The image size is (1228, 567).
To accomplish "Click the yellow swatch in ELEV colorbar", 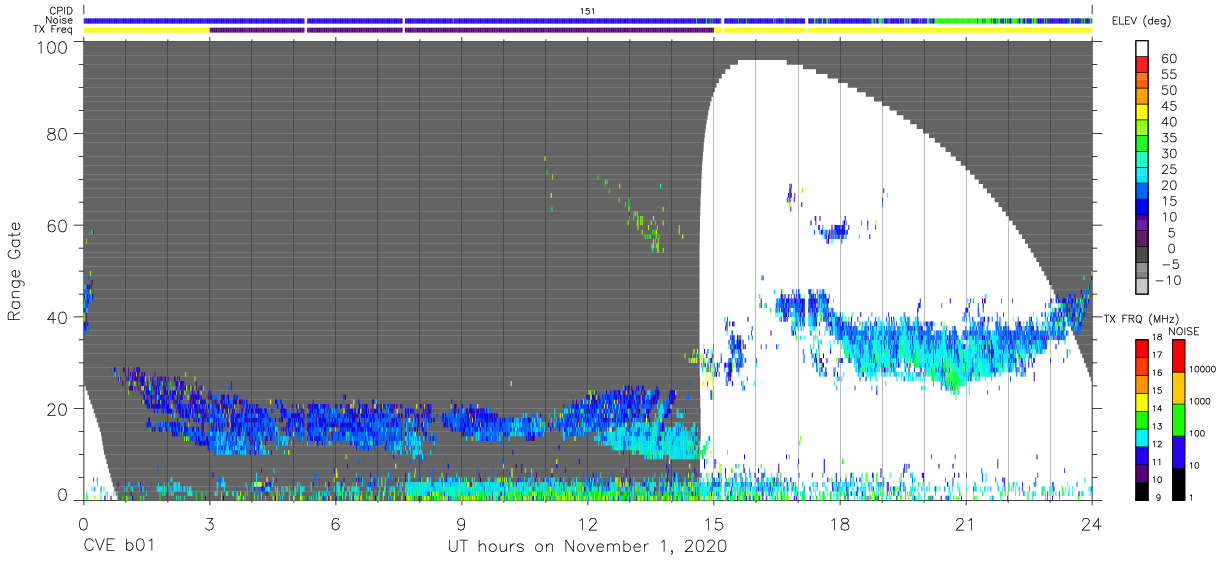I will (x=1142, y=114).
